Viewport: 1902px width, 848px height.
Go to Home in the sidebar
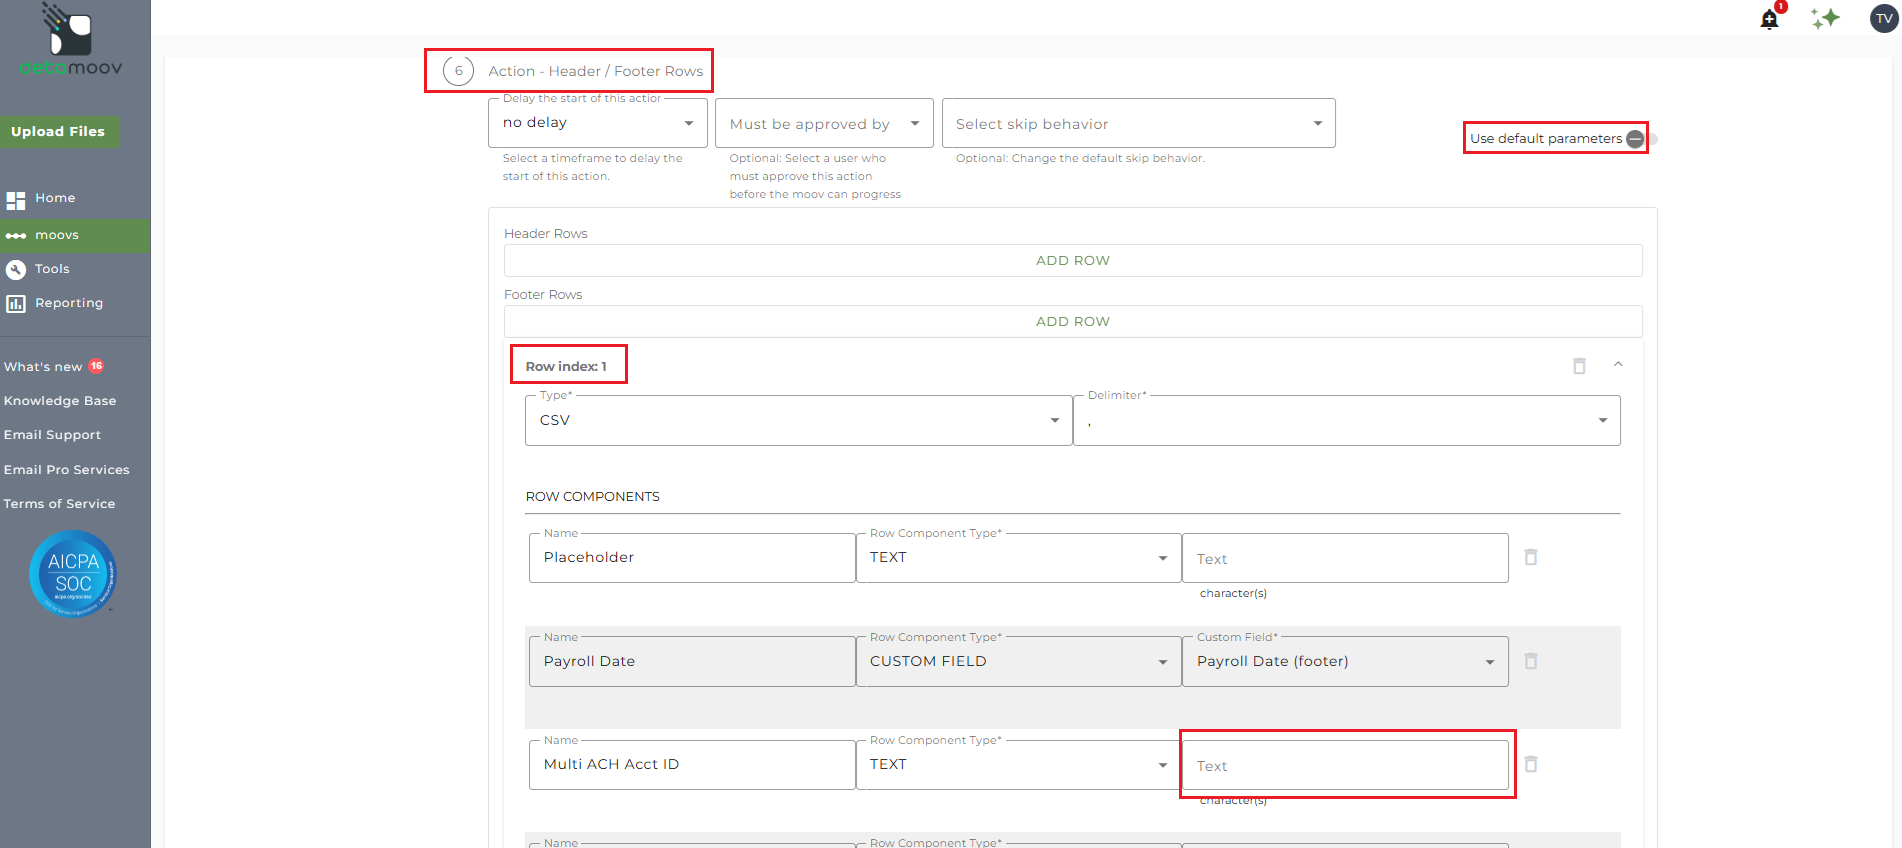tap(55, 198)
